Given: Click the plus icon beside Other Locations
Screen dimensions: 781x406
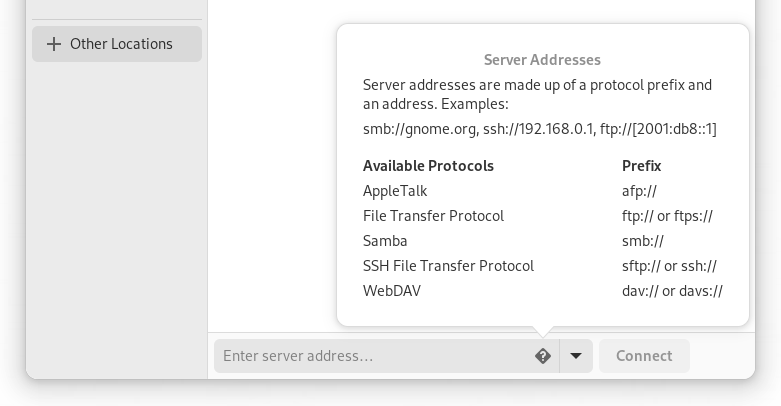Looking at the screenshot, I should 54,44.
